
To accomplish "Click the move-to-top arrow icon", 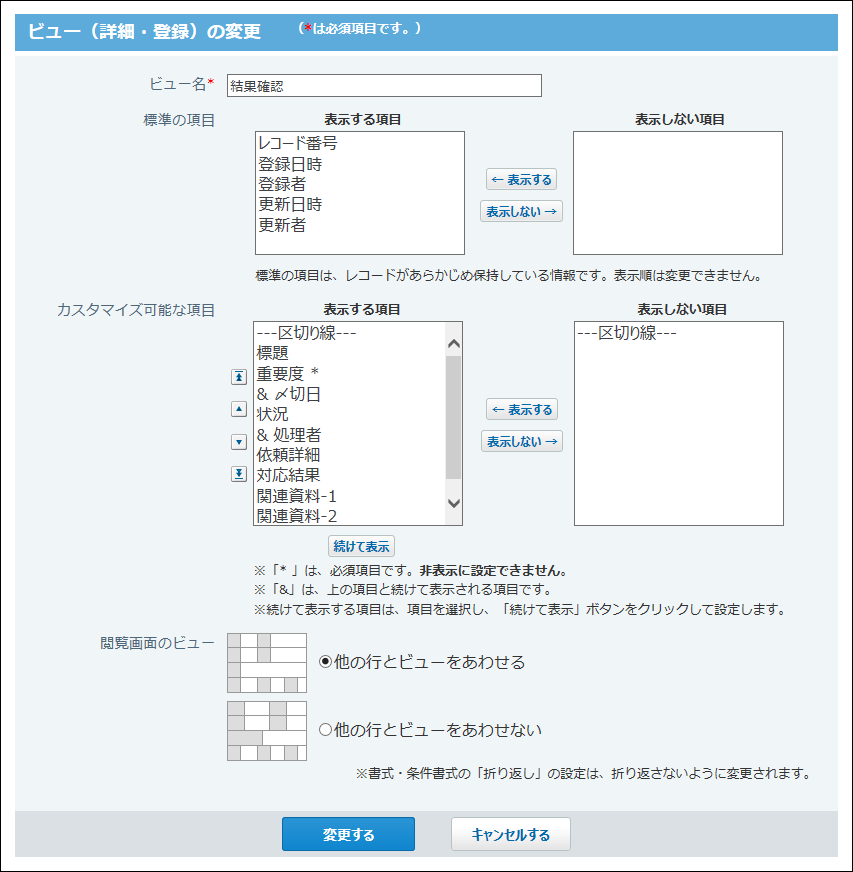I will 239,377.
